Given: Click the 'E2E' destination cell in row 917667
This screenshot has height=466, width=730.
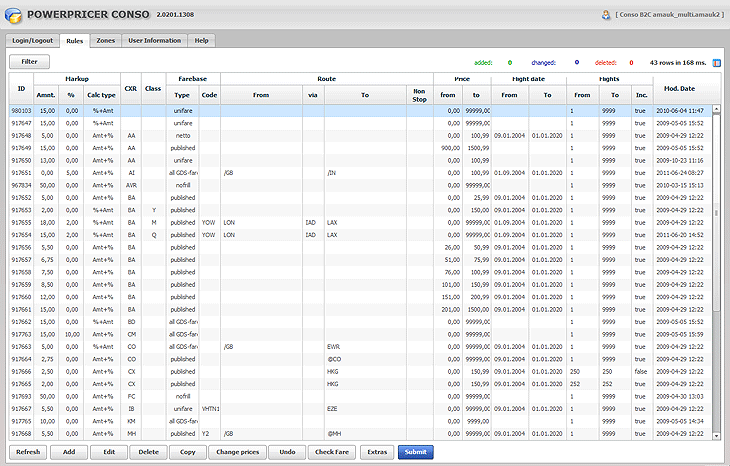Looking at the screenshot, I should point(365,409).
